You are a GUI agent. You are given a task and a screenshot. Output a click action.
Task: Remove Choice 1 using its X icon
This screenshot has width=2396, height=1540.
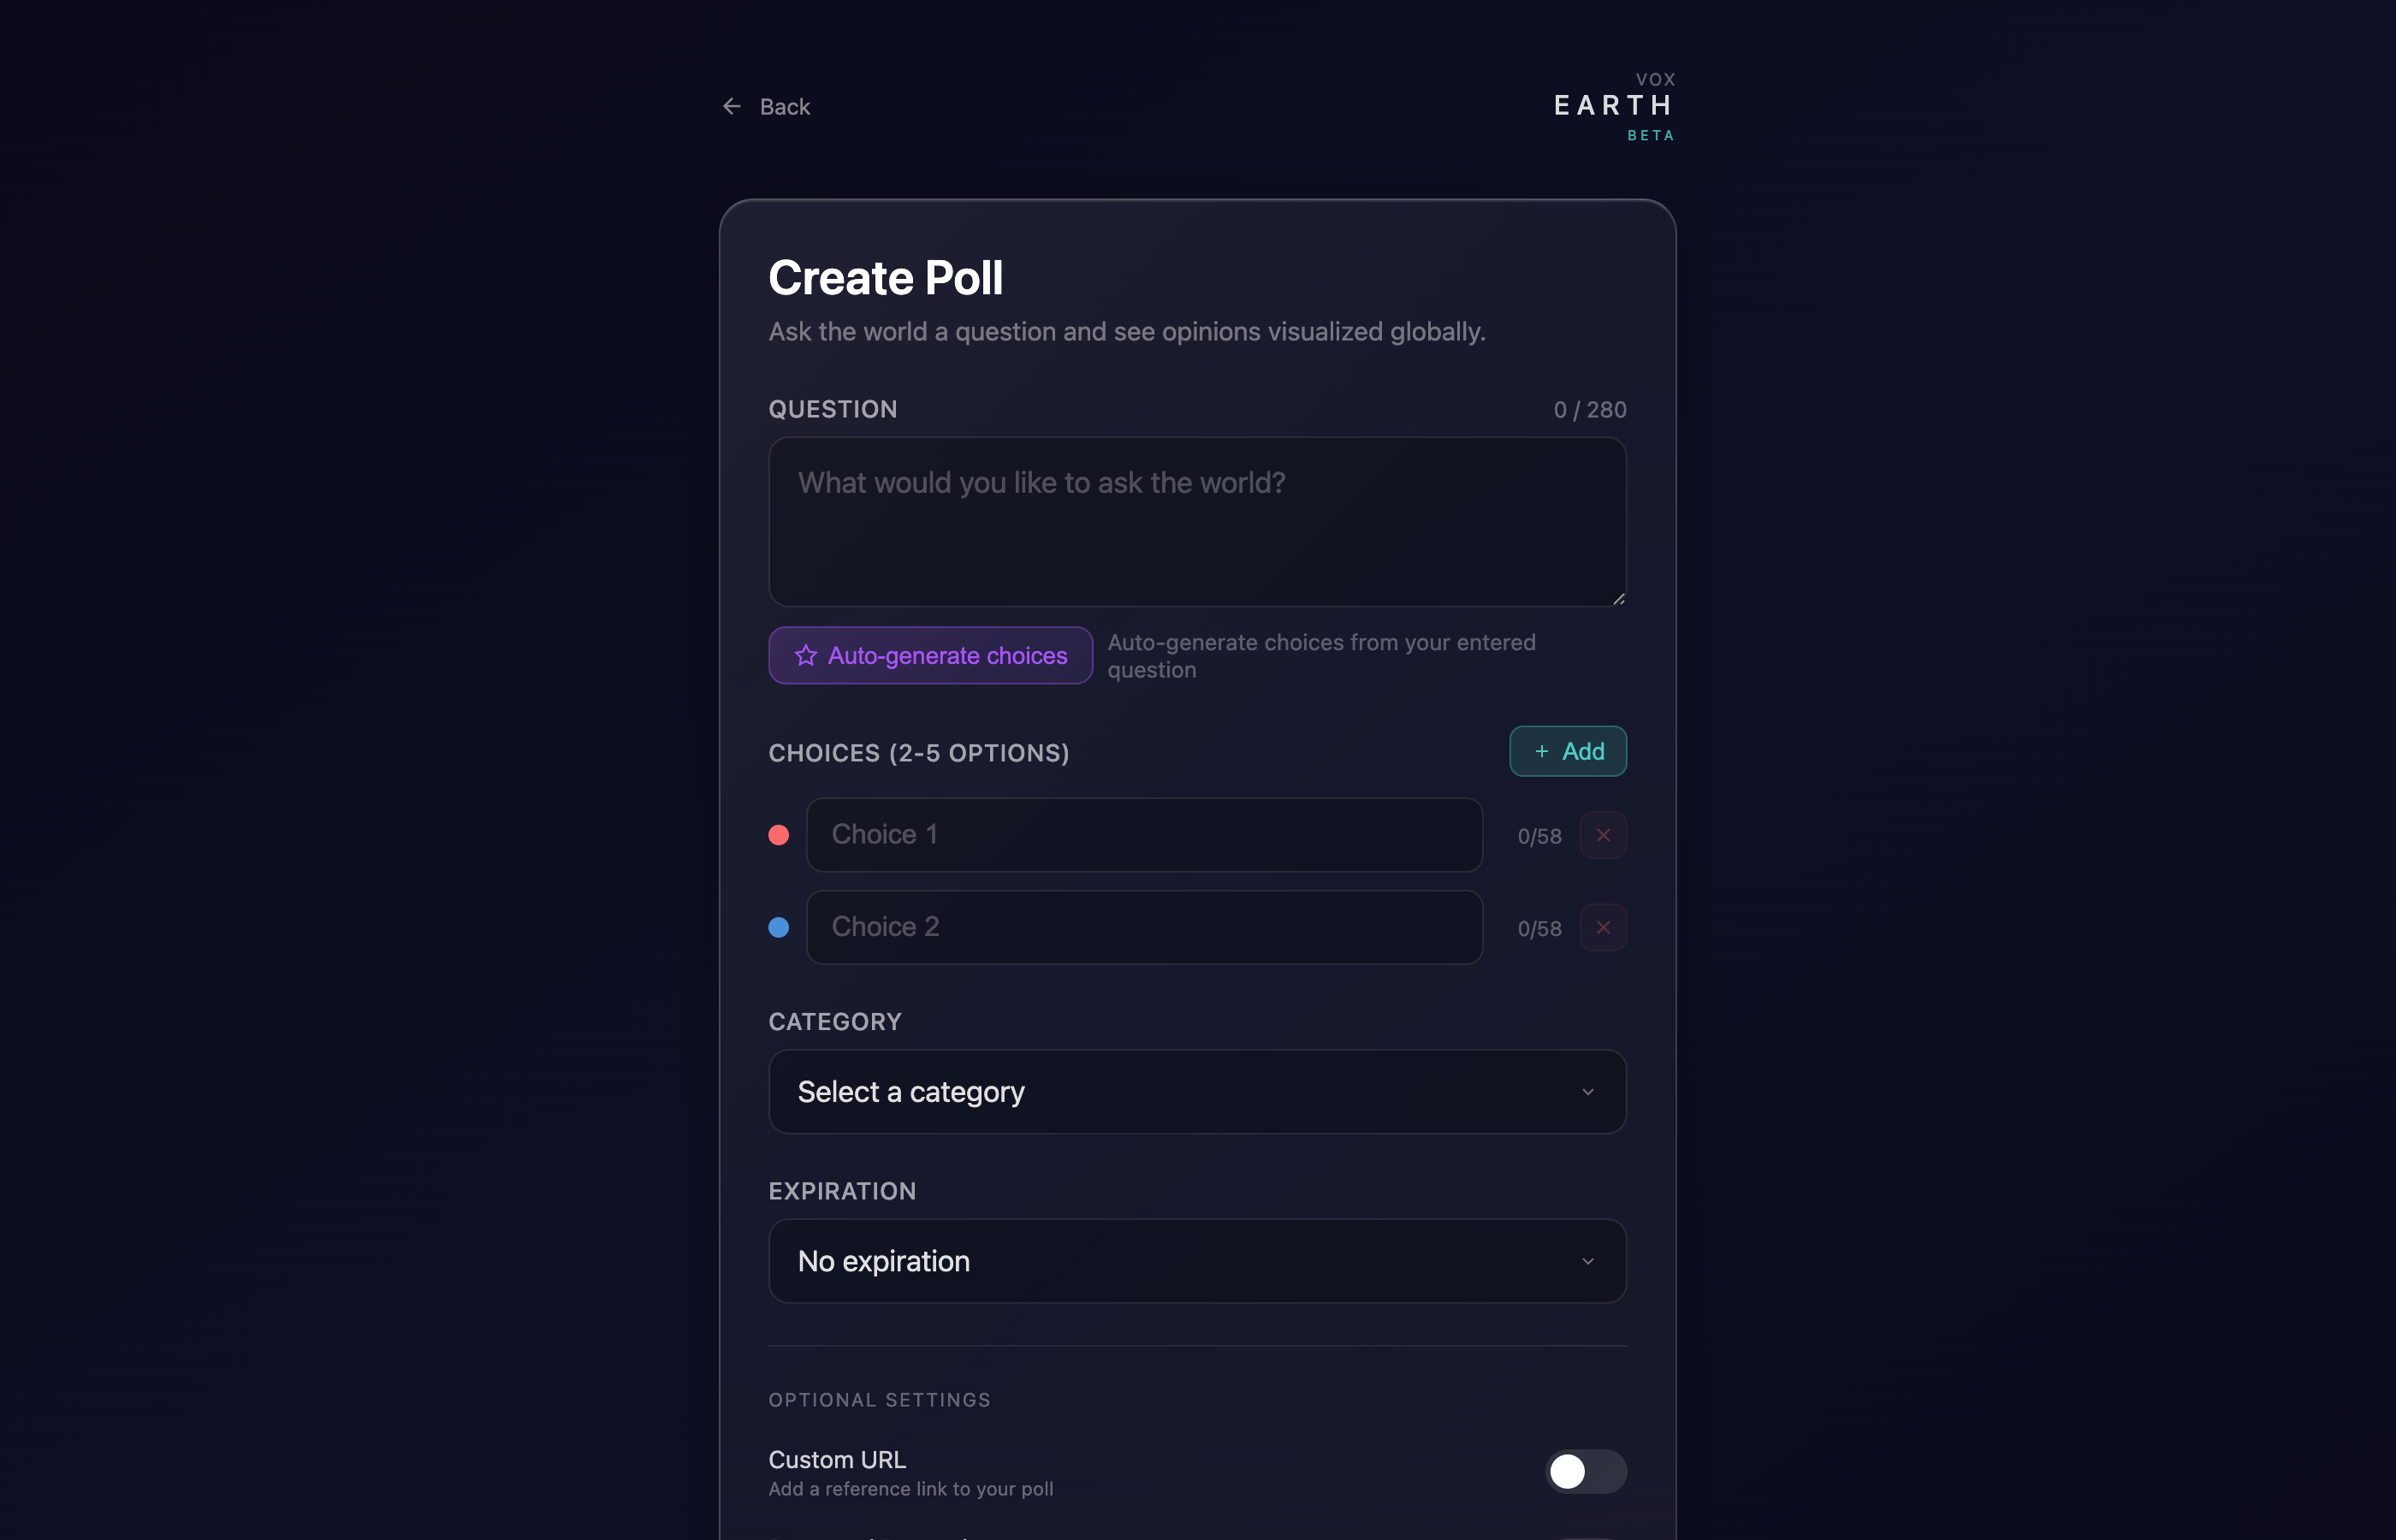coord(1602,835)
